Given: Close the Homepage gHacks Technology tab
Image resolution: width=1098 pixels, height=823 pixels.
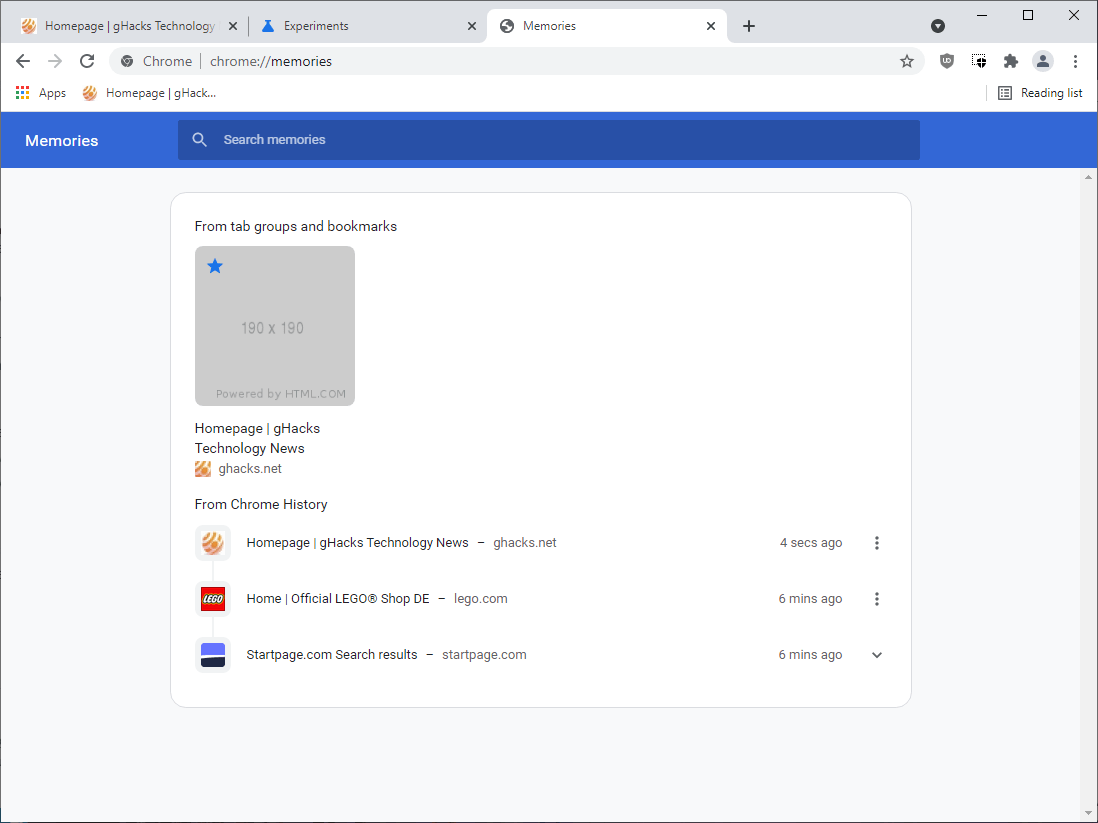Looking at the screenshot, I should [x=233, y=26].
